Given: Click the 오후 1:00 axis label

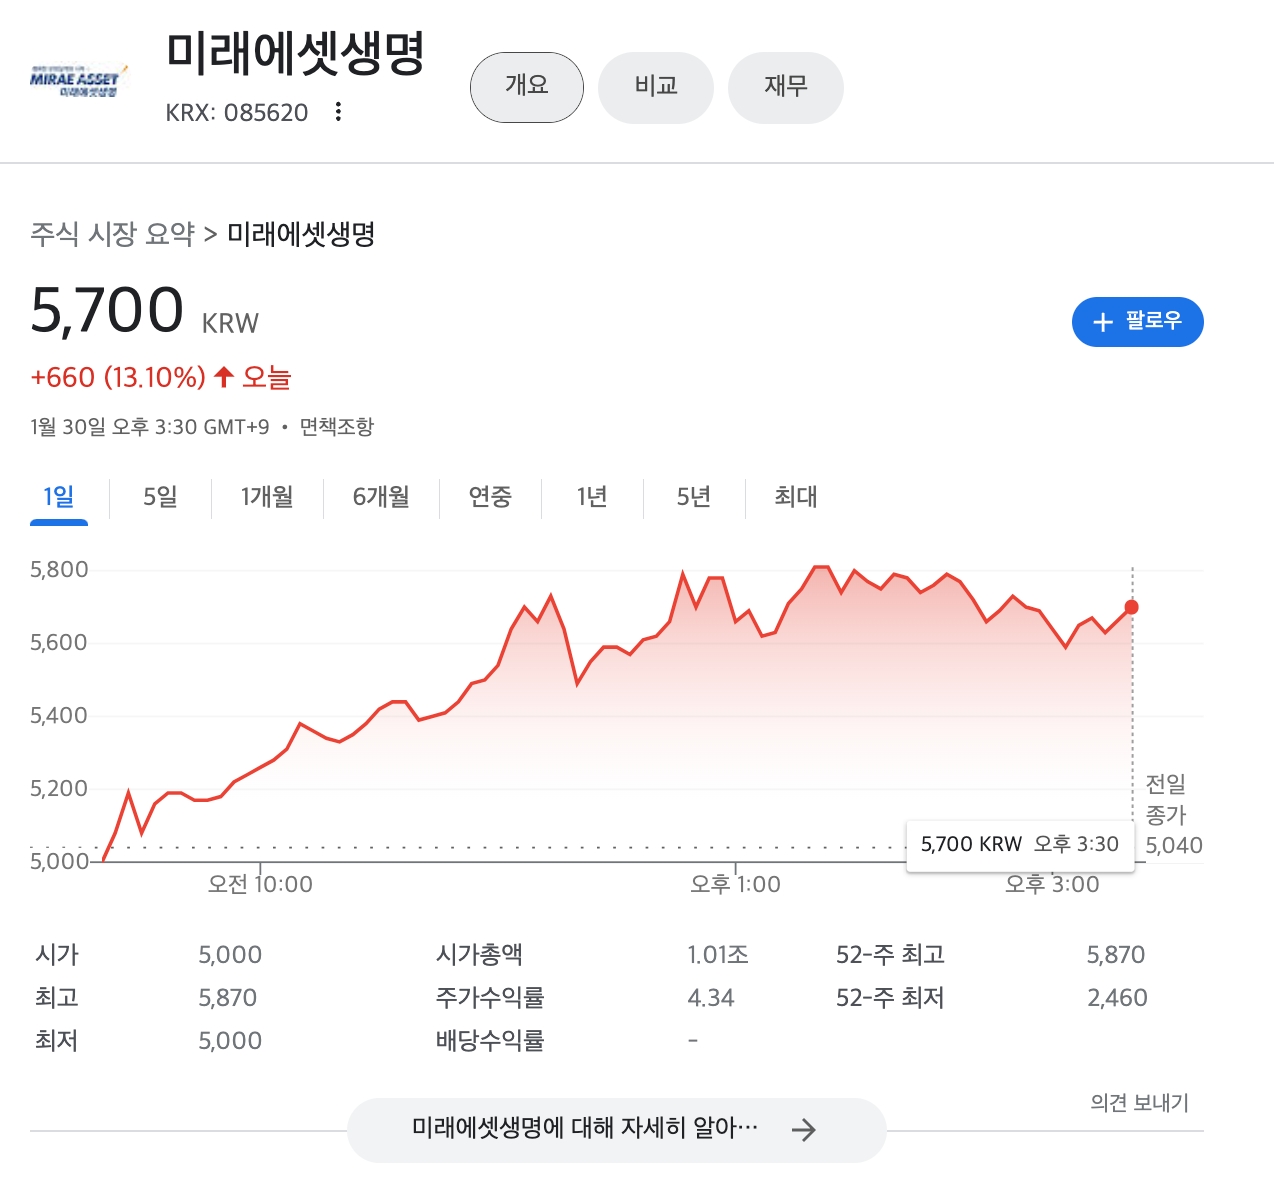Looking at the screenshot, I should 735,884.
